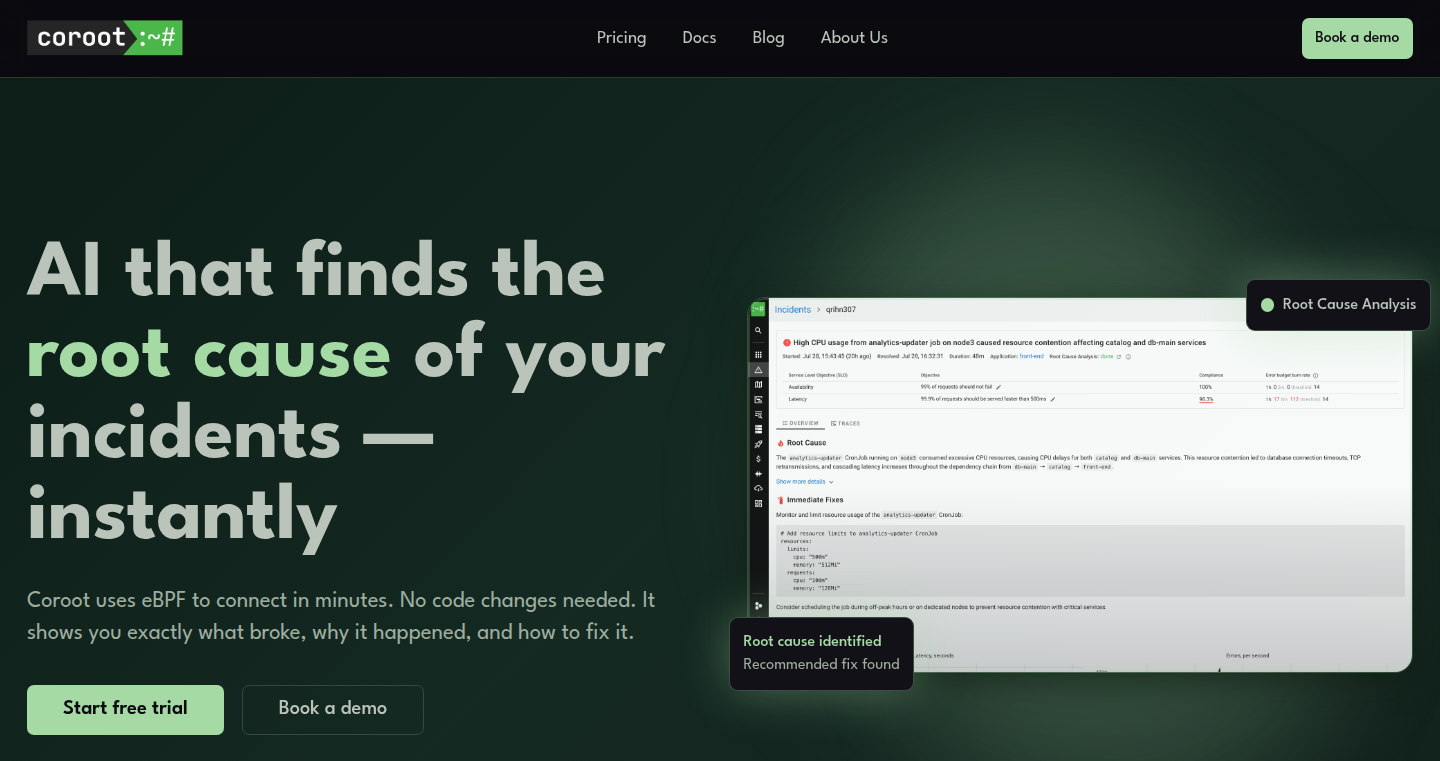Click the Immediate Fixes heading
Viewport: 1440px width, 761px height.
click(x=815, y=500)
